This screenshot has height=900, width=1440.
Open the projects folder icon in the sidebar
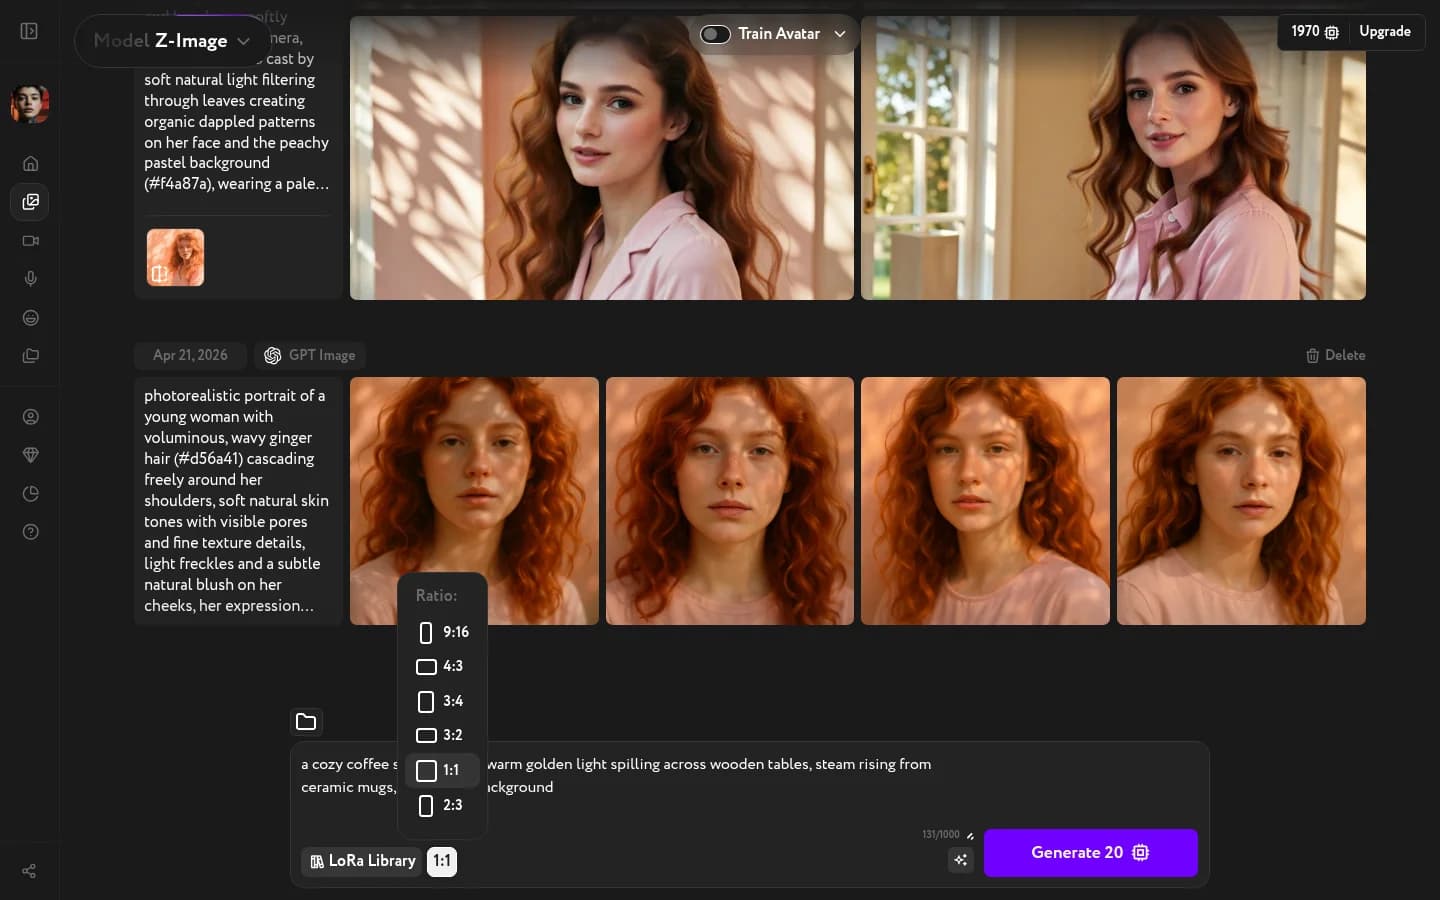pos(30,356)
